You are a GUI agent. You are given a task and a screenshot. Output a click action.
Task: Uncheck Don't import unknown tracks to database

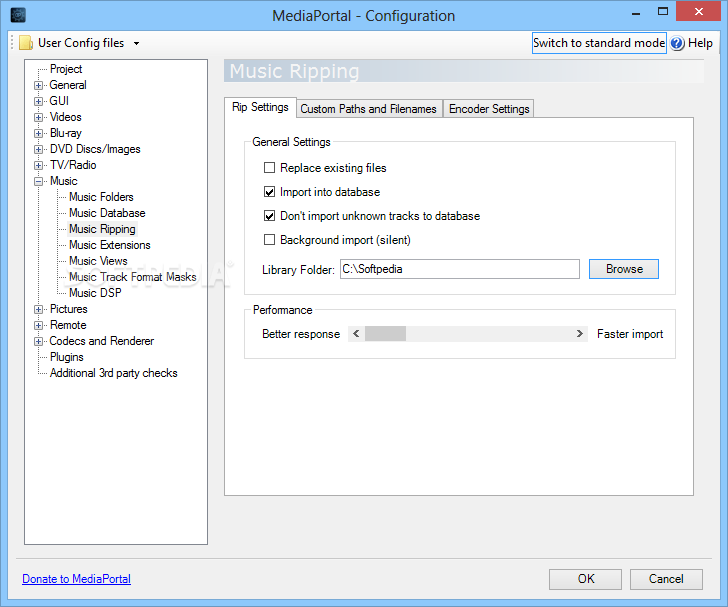tap(269, 216)
